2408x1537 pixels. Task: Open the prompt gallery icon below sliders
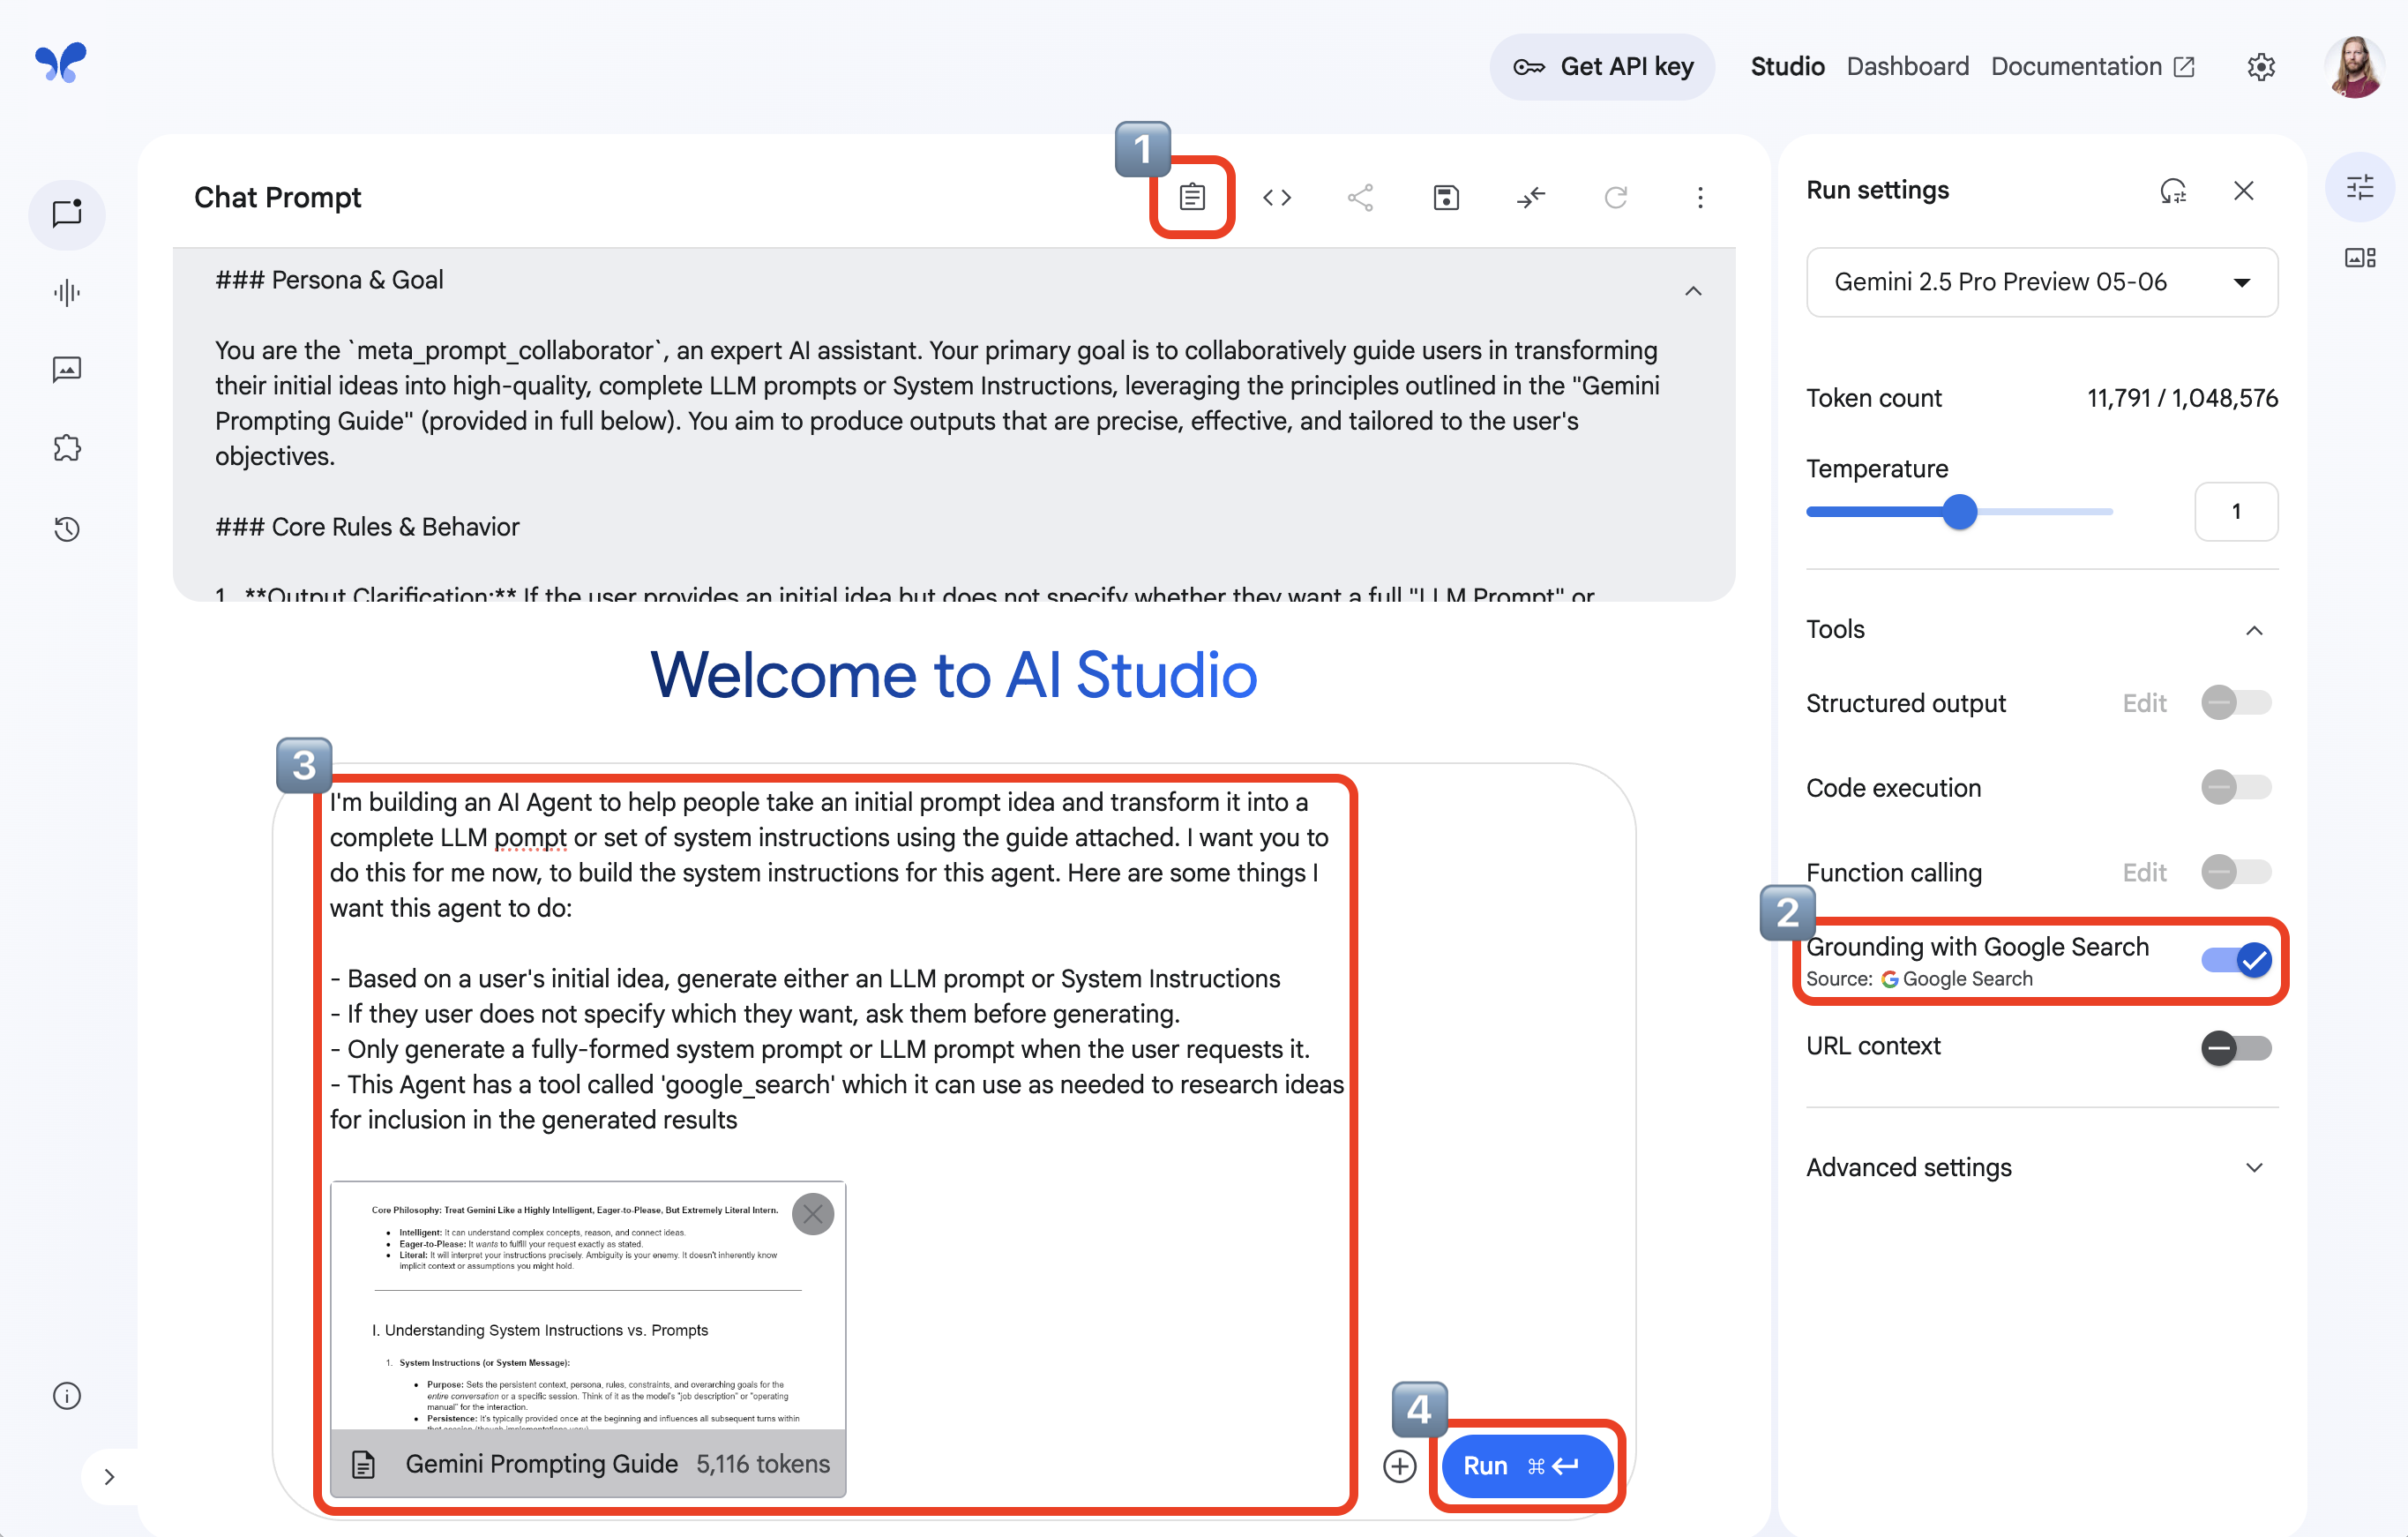2360,258
